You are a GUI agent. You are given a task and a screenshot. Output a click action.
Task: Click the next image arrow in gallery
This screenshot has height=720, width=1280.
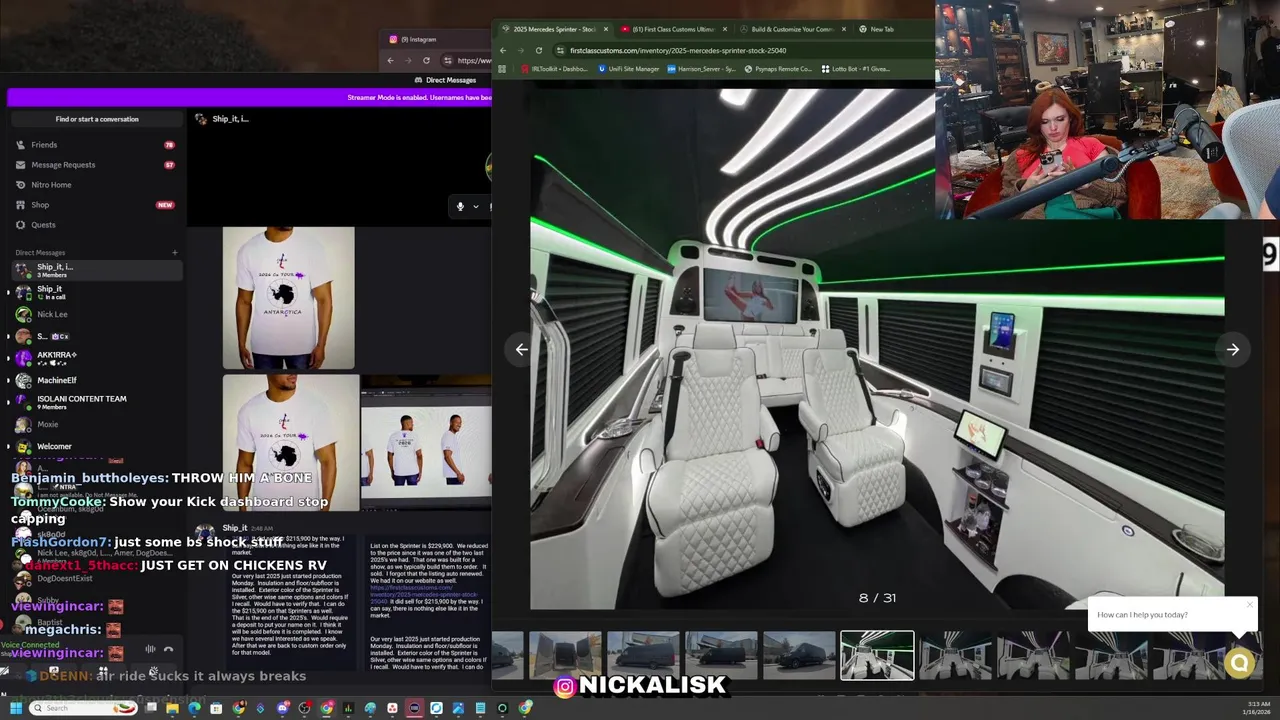click(x=1233, y=350)
